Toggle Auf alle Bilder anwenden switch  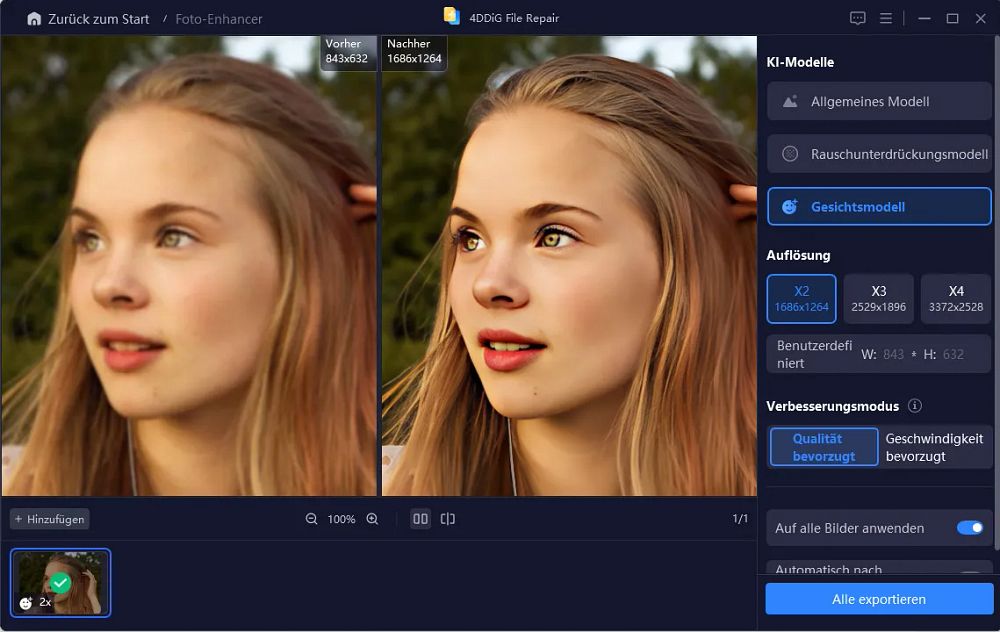click(970, 527)
